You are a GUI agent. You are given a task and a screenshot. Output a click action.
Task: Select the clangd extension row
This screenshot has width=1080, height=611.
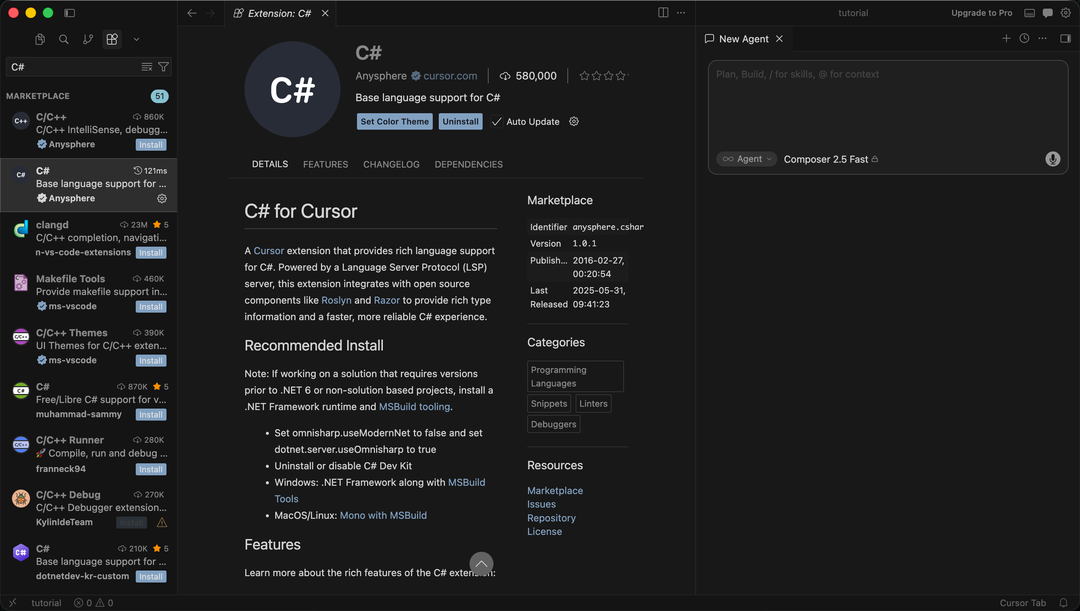[x=88, y=238]
